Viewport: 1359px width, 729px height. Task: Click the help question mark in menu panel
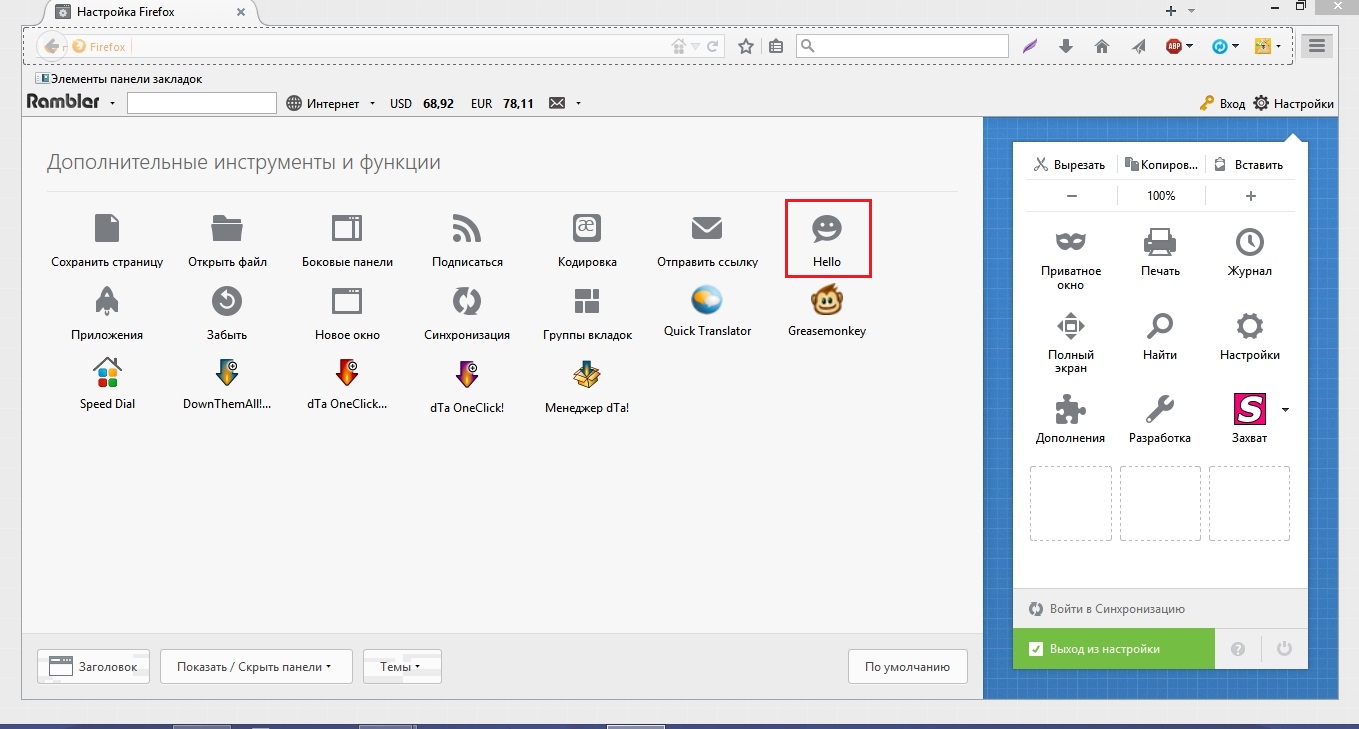pyautogui.click(x=1238, y=649)
